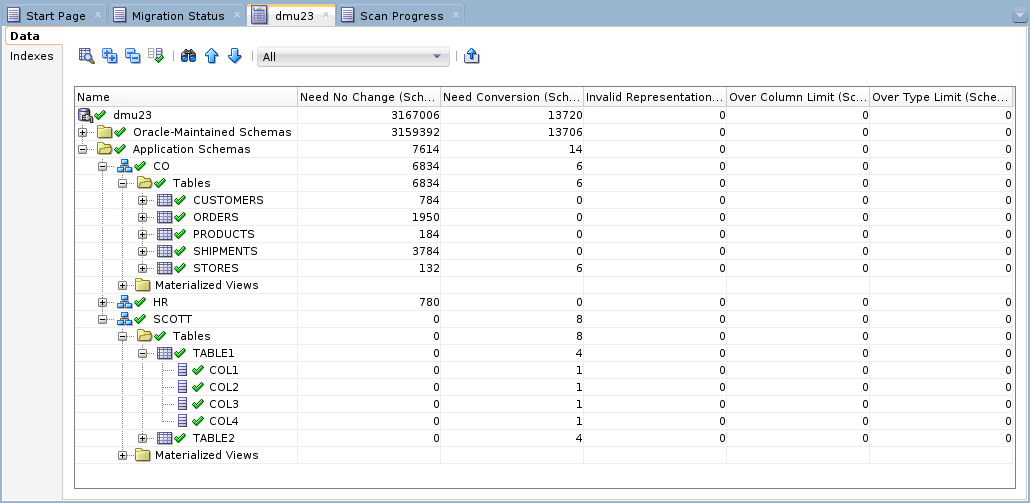Click the SCOTT schema icon
The height and width of the screenshot is (503, 1030).
(124, 319)
